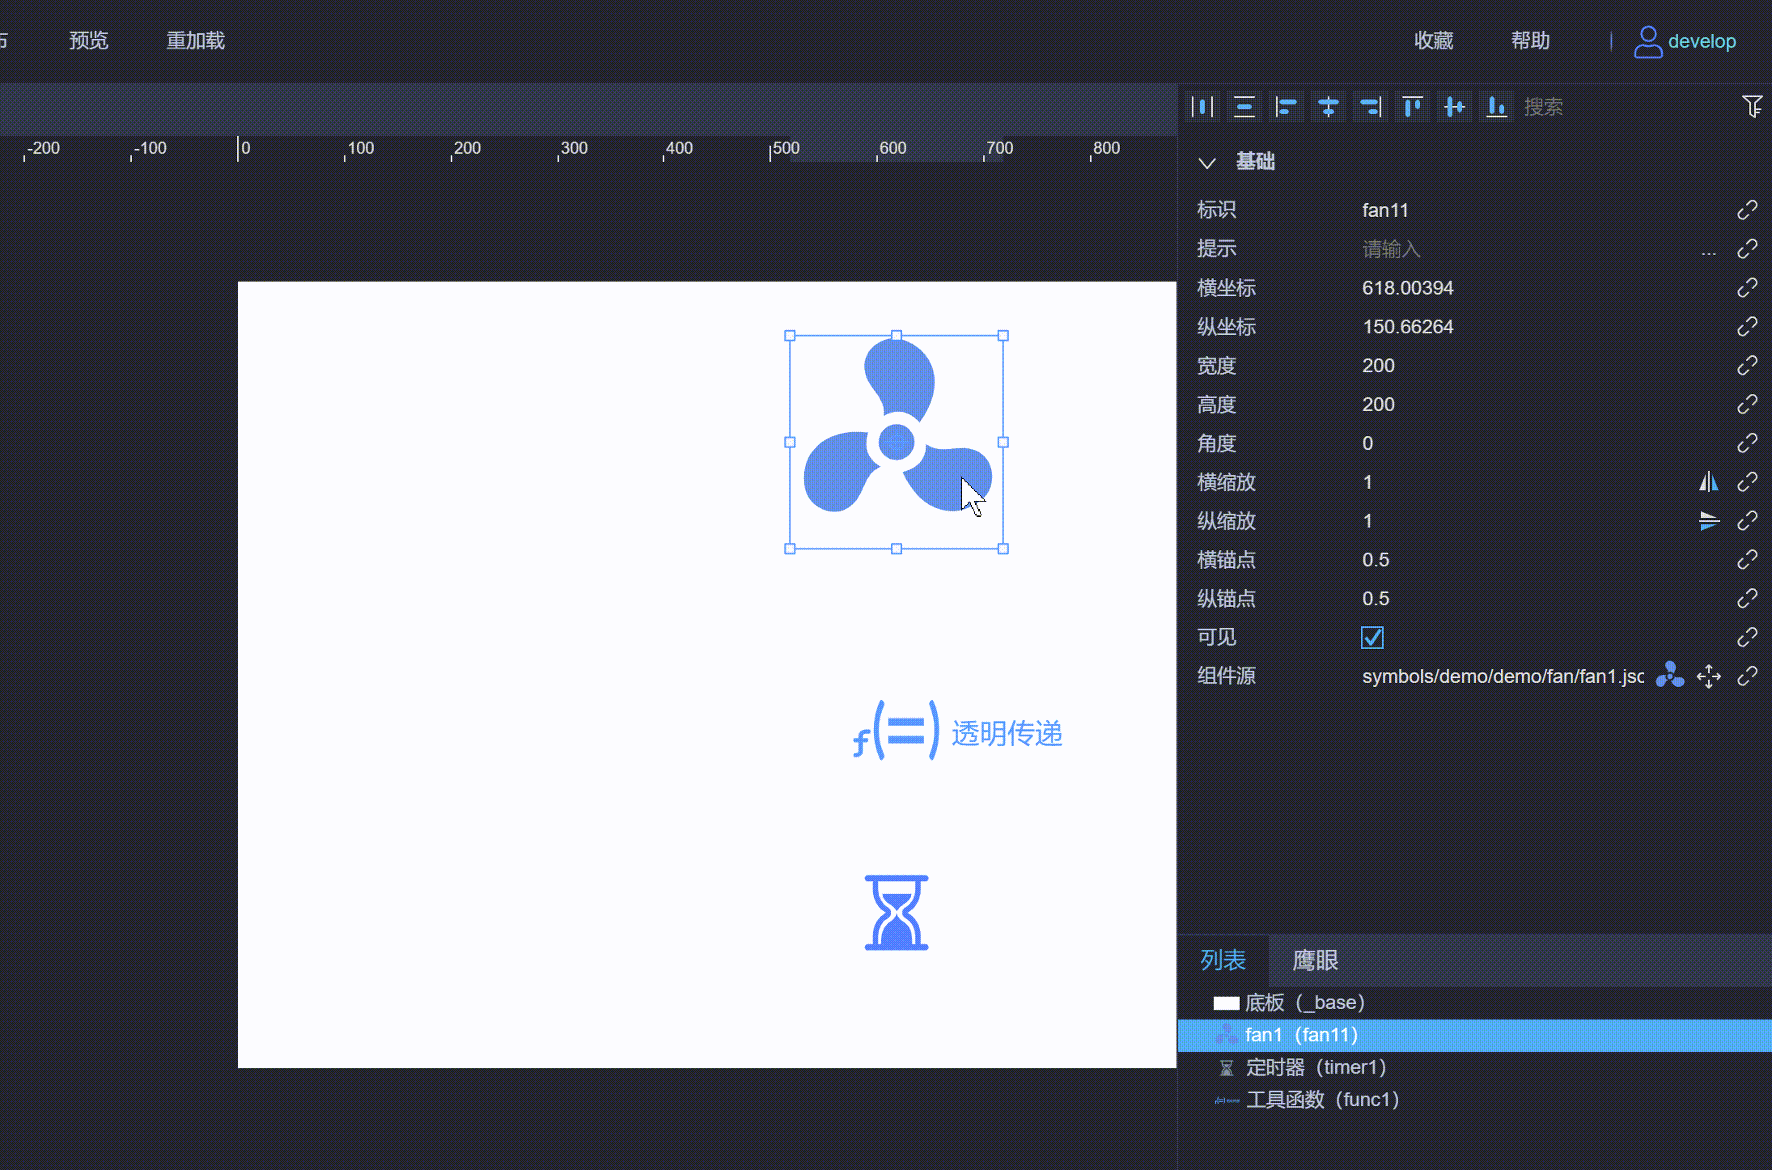Screen dimensions: 1772x1170
Task: Align selected components to the left edge
Action: pos(1287,107)
